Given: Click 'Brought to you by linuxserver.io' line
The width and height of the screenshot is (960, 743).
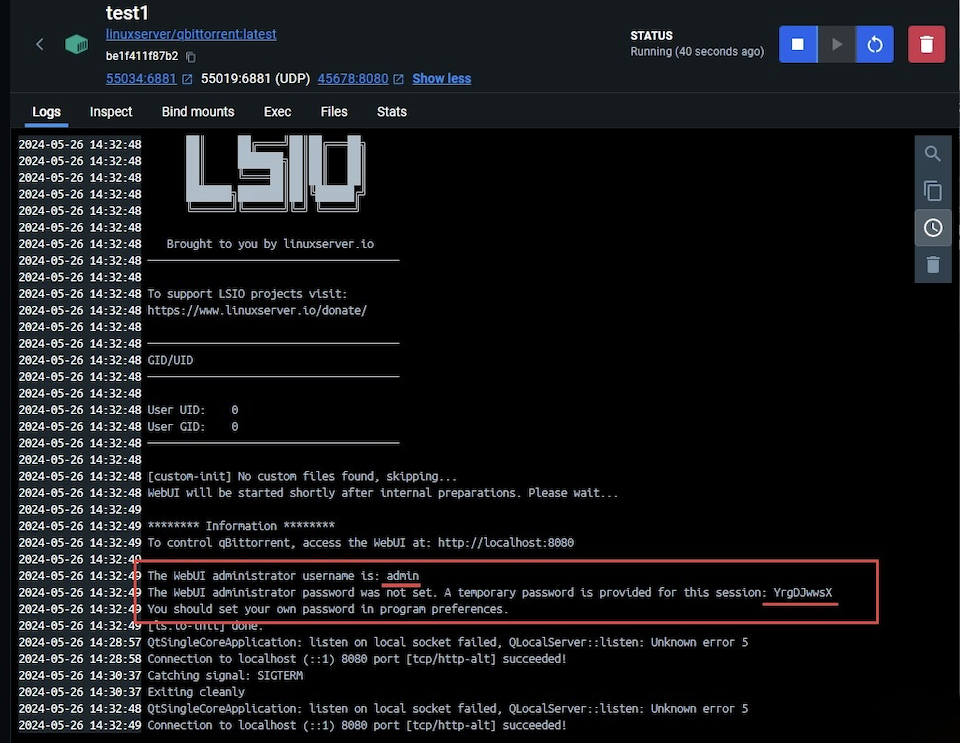Looking at the screenshot, I should tap(270, 244).
